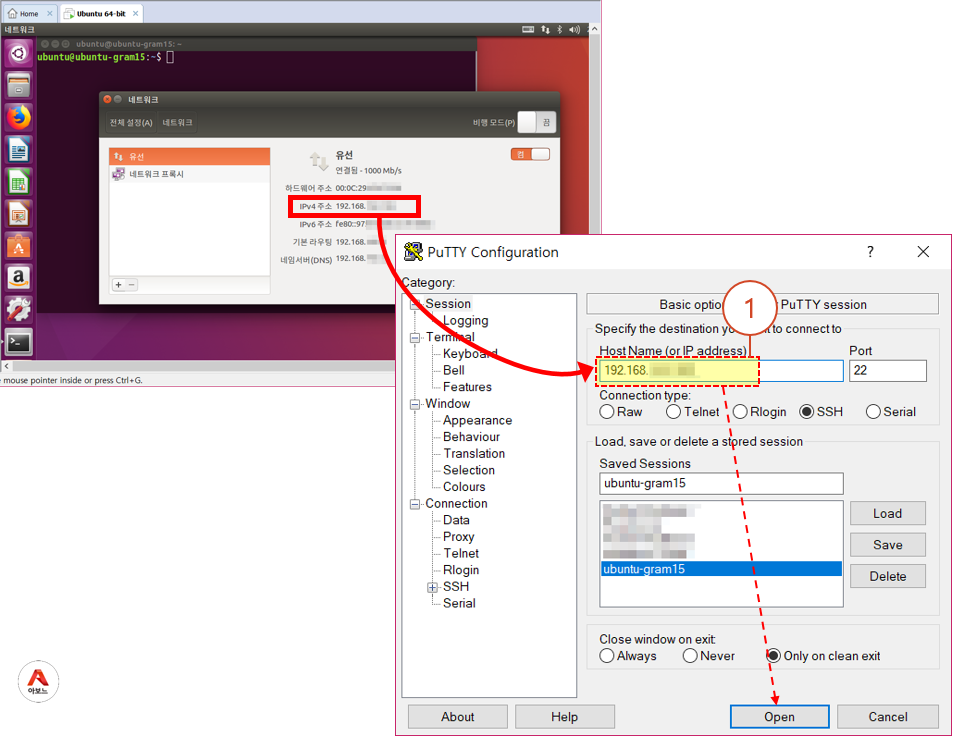Toggle airplane mode switch in network window

point(536,122)
